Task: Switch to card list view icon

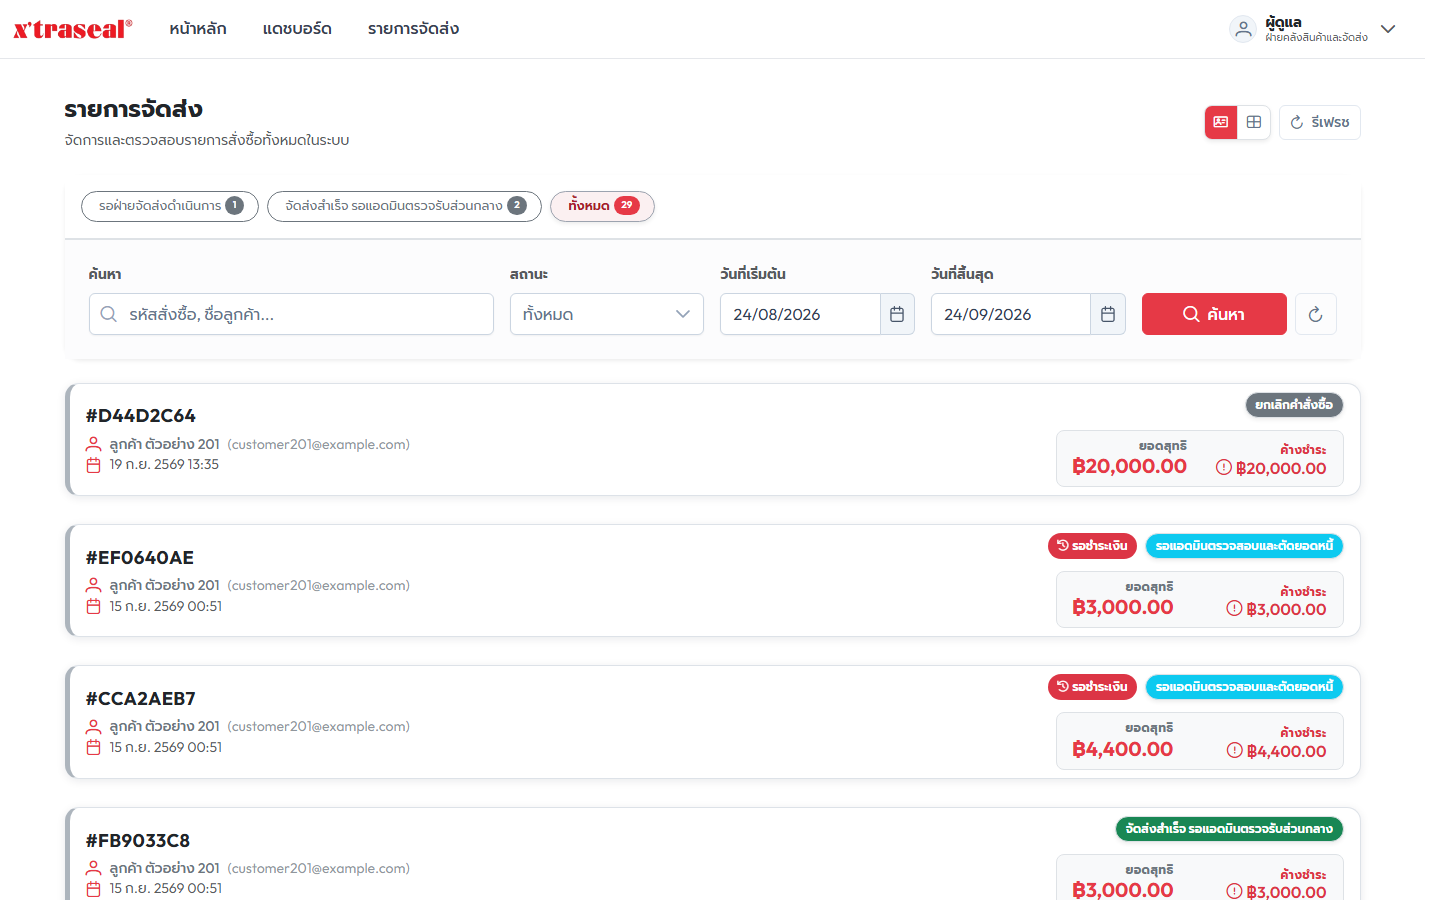Action: click(x=1221, y=122)
